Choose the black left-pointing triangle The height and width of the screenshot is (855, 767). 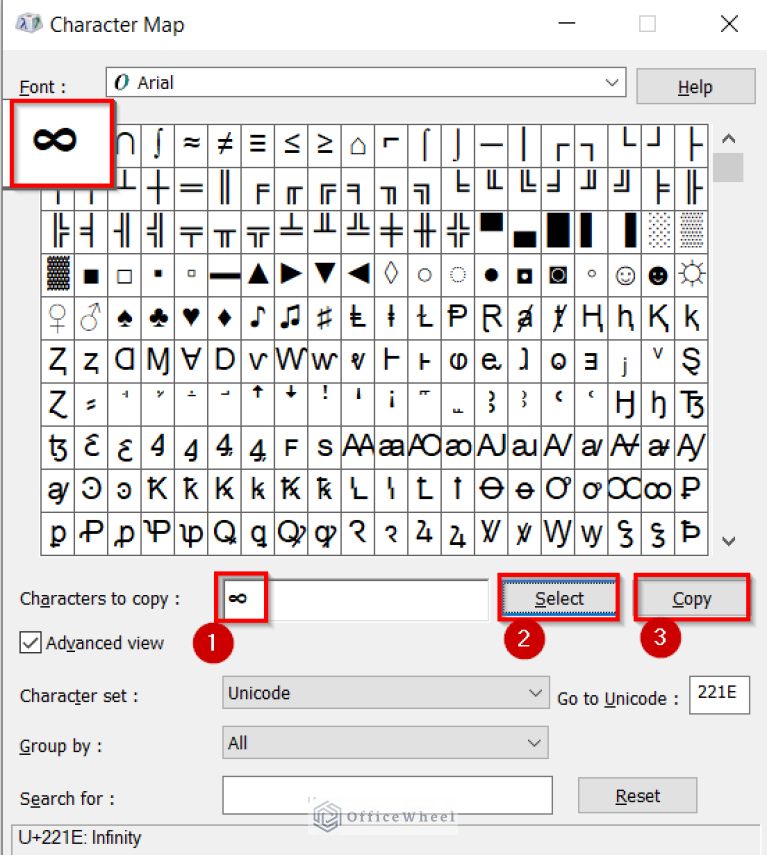pos(358,274)
